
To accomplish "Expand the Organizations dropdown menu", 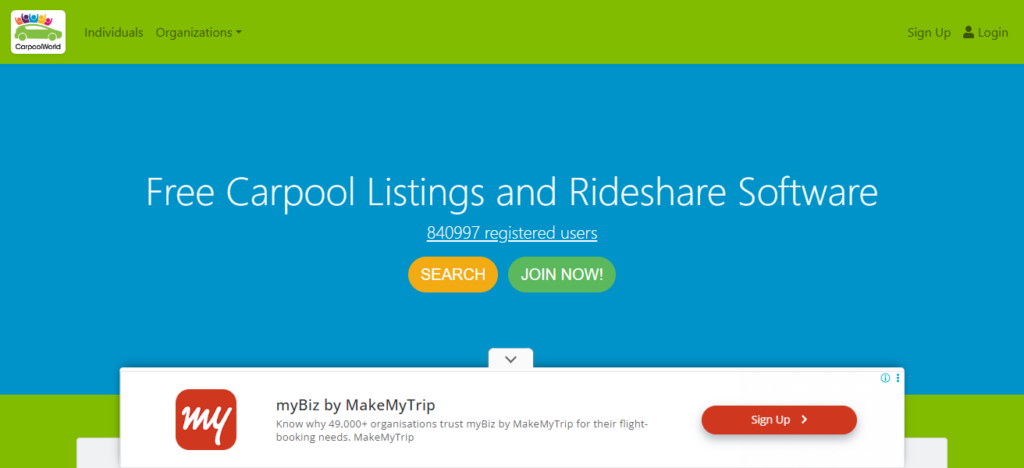I will coord(199,32).
